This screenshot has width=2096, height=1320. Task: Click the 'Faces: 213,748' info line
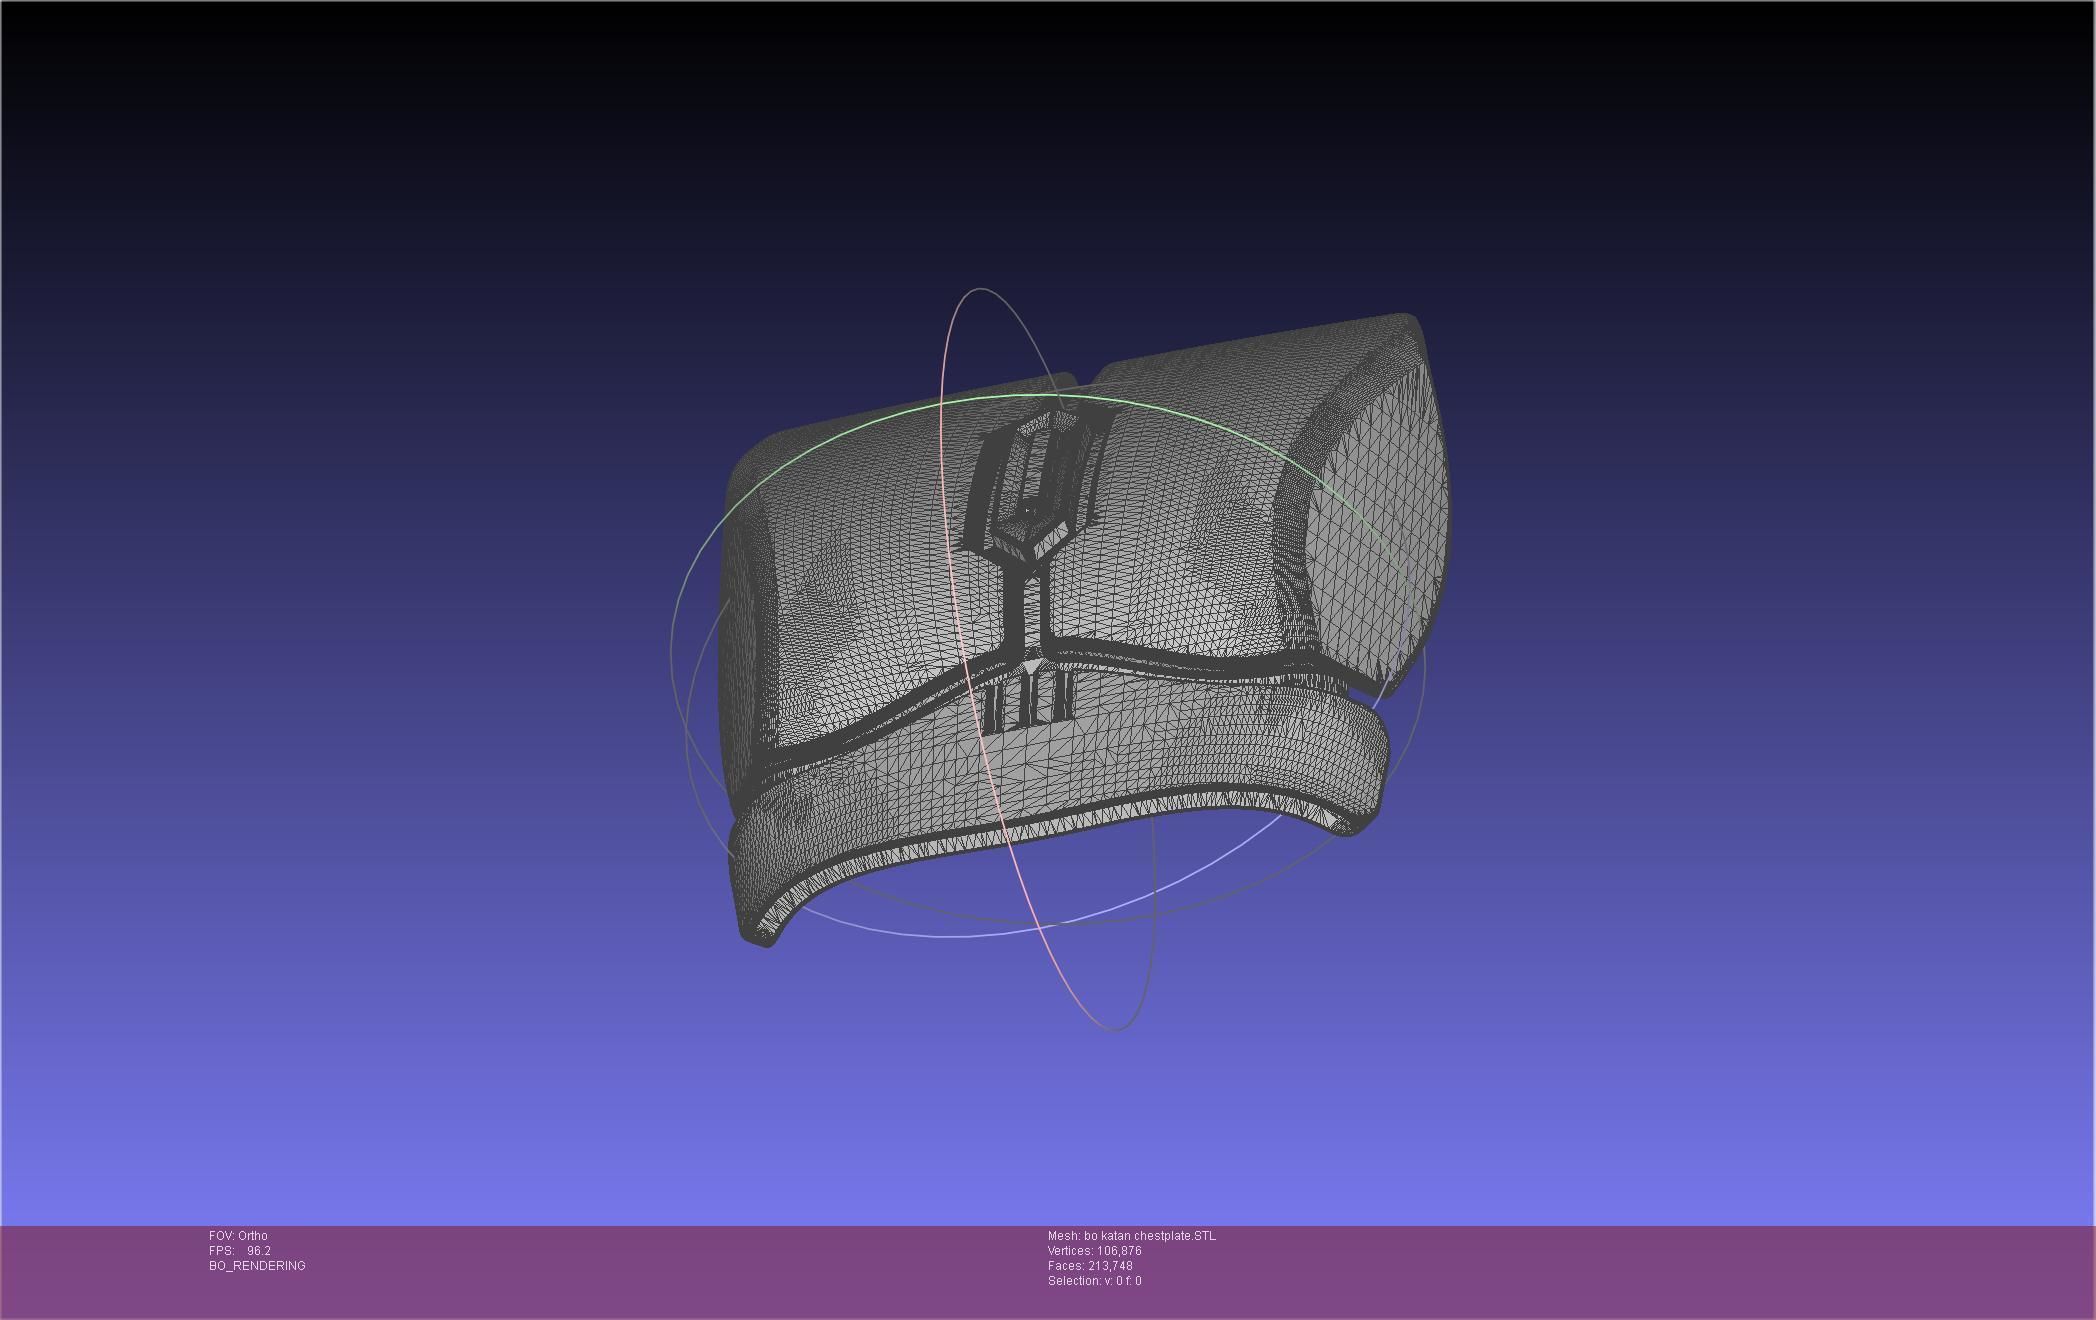coord(1090,1266)
